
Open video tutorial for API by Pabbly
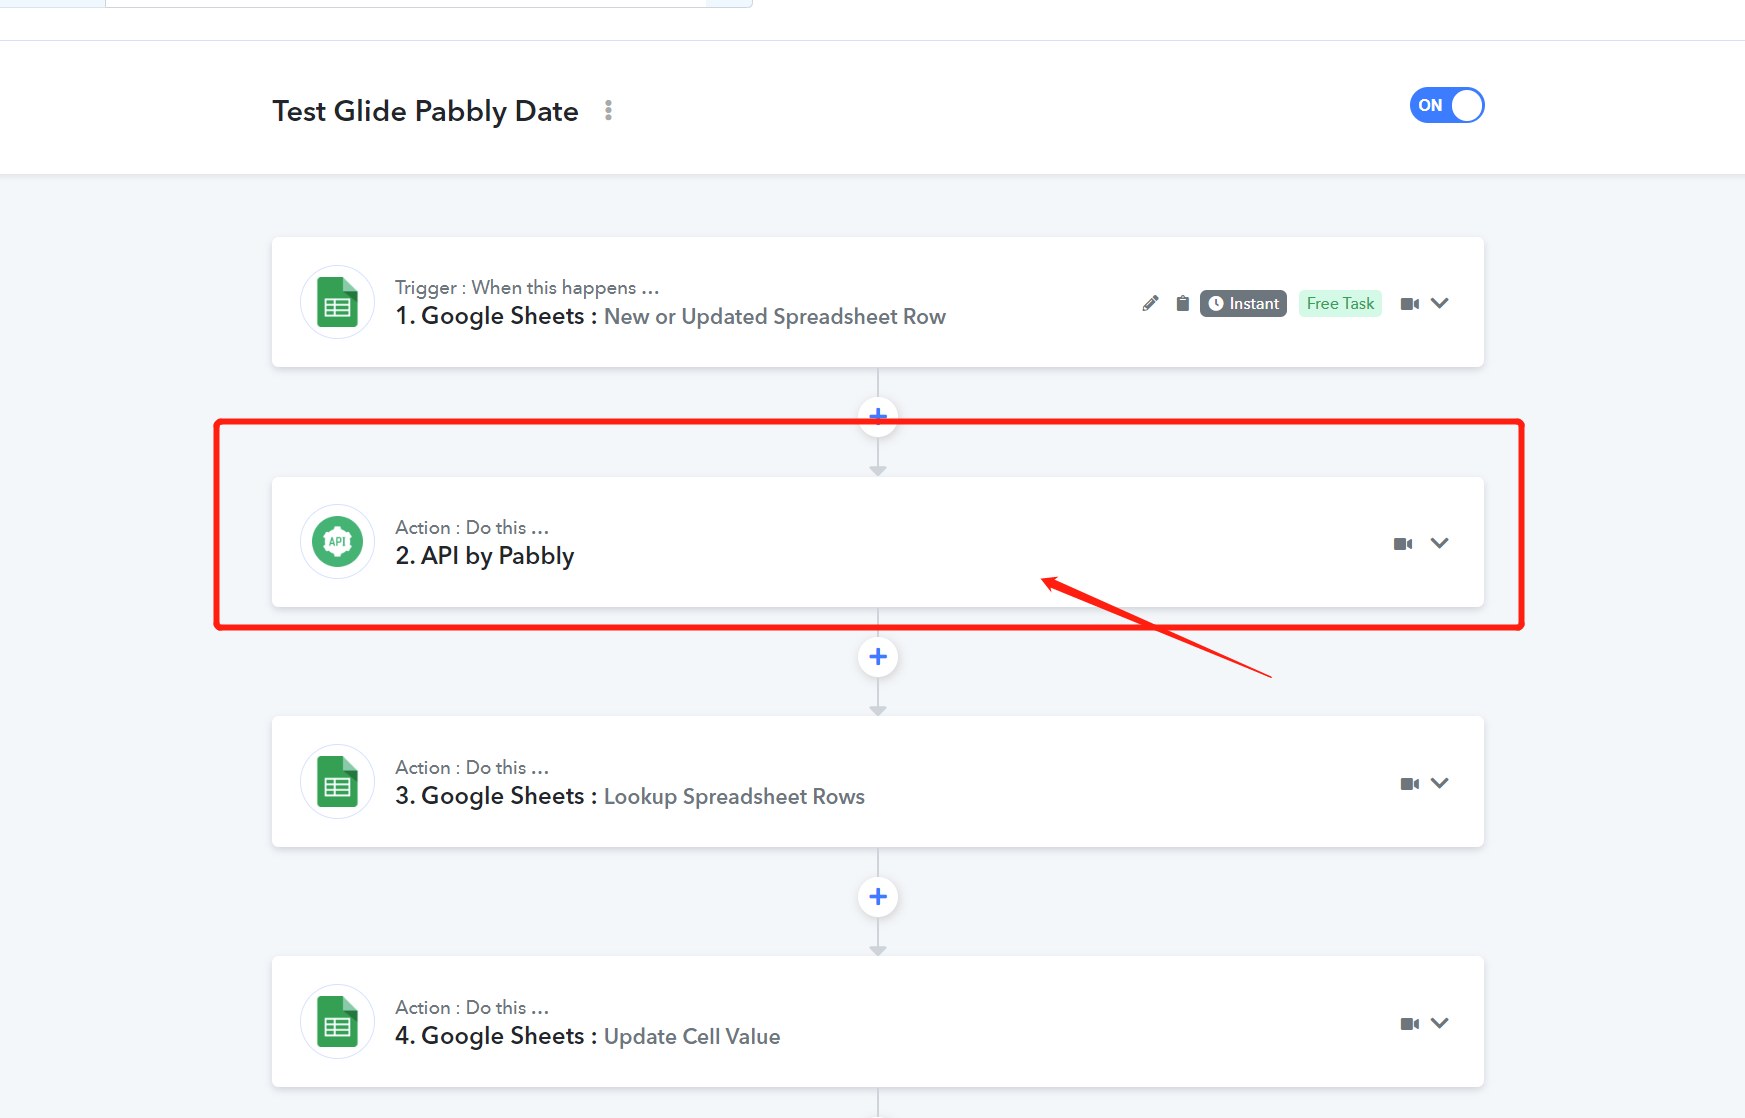pyautogui.click(x=1403, y=543)
